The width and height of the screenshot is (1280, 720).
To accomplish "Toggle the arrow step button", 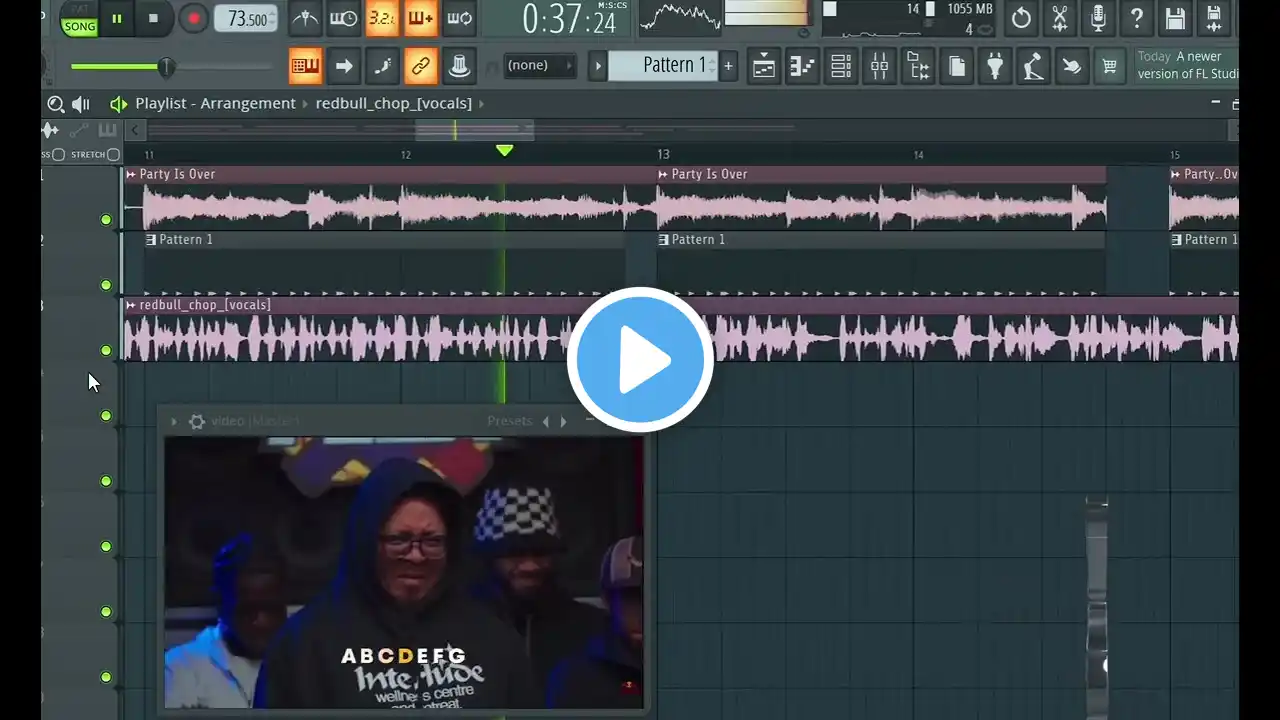I will (343, 66).
